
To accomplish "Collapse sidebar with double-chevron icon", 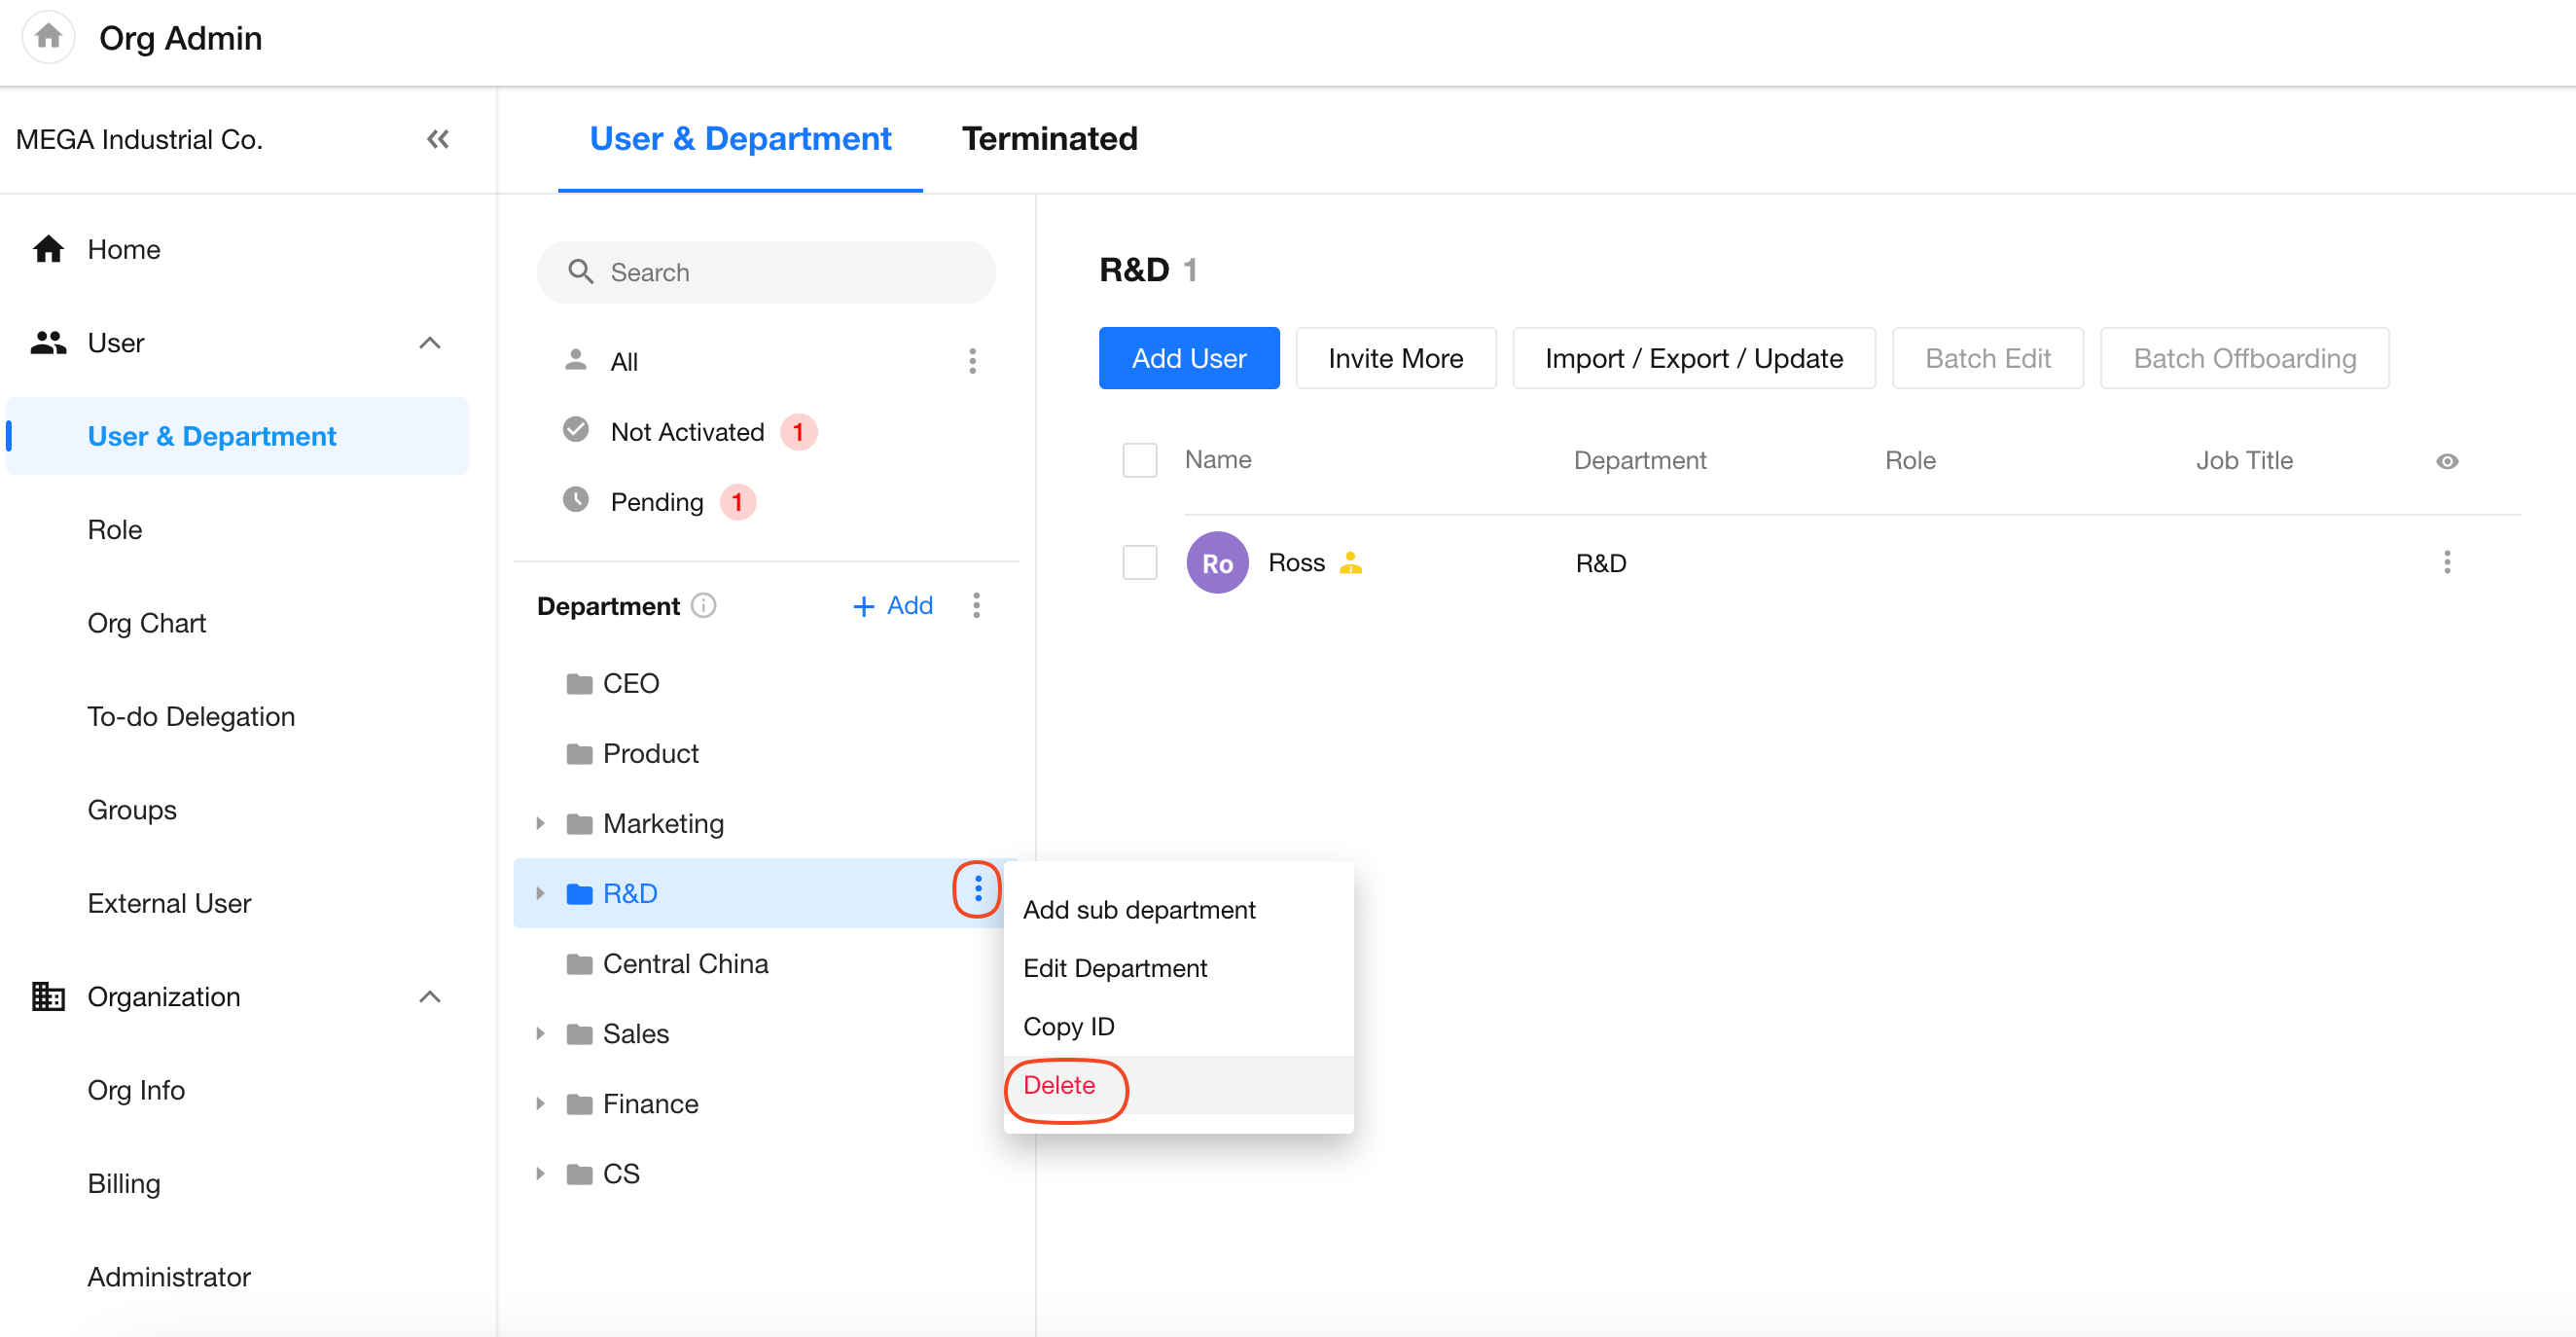I will pos(437,139).
